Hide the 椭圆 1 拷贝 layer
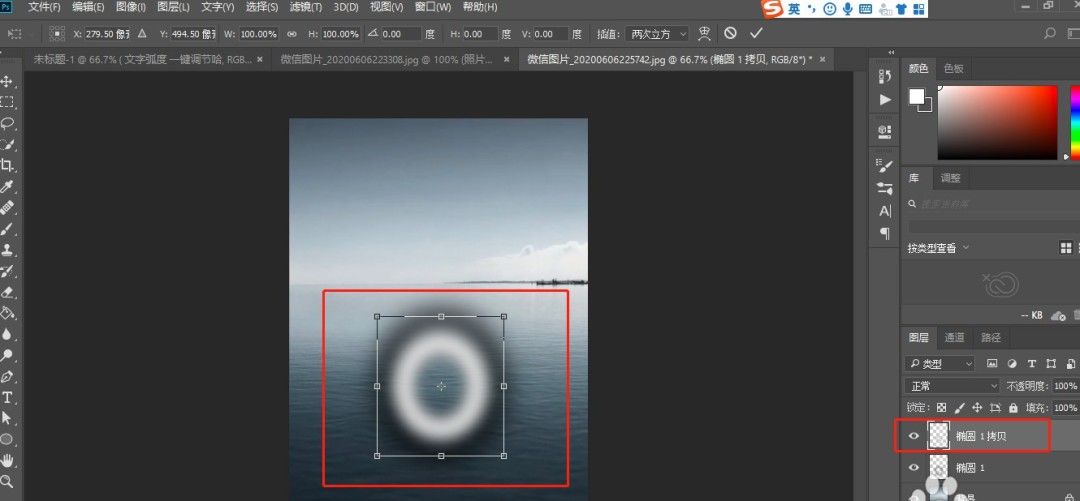The image size is (1080, 501). (x=914, y=436)
